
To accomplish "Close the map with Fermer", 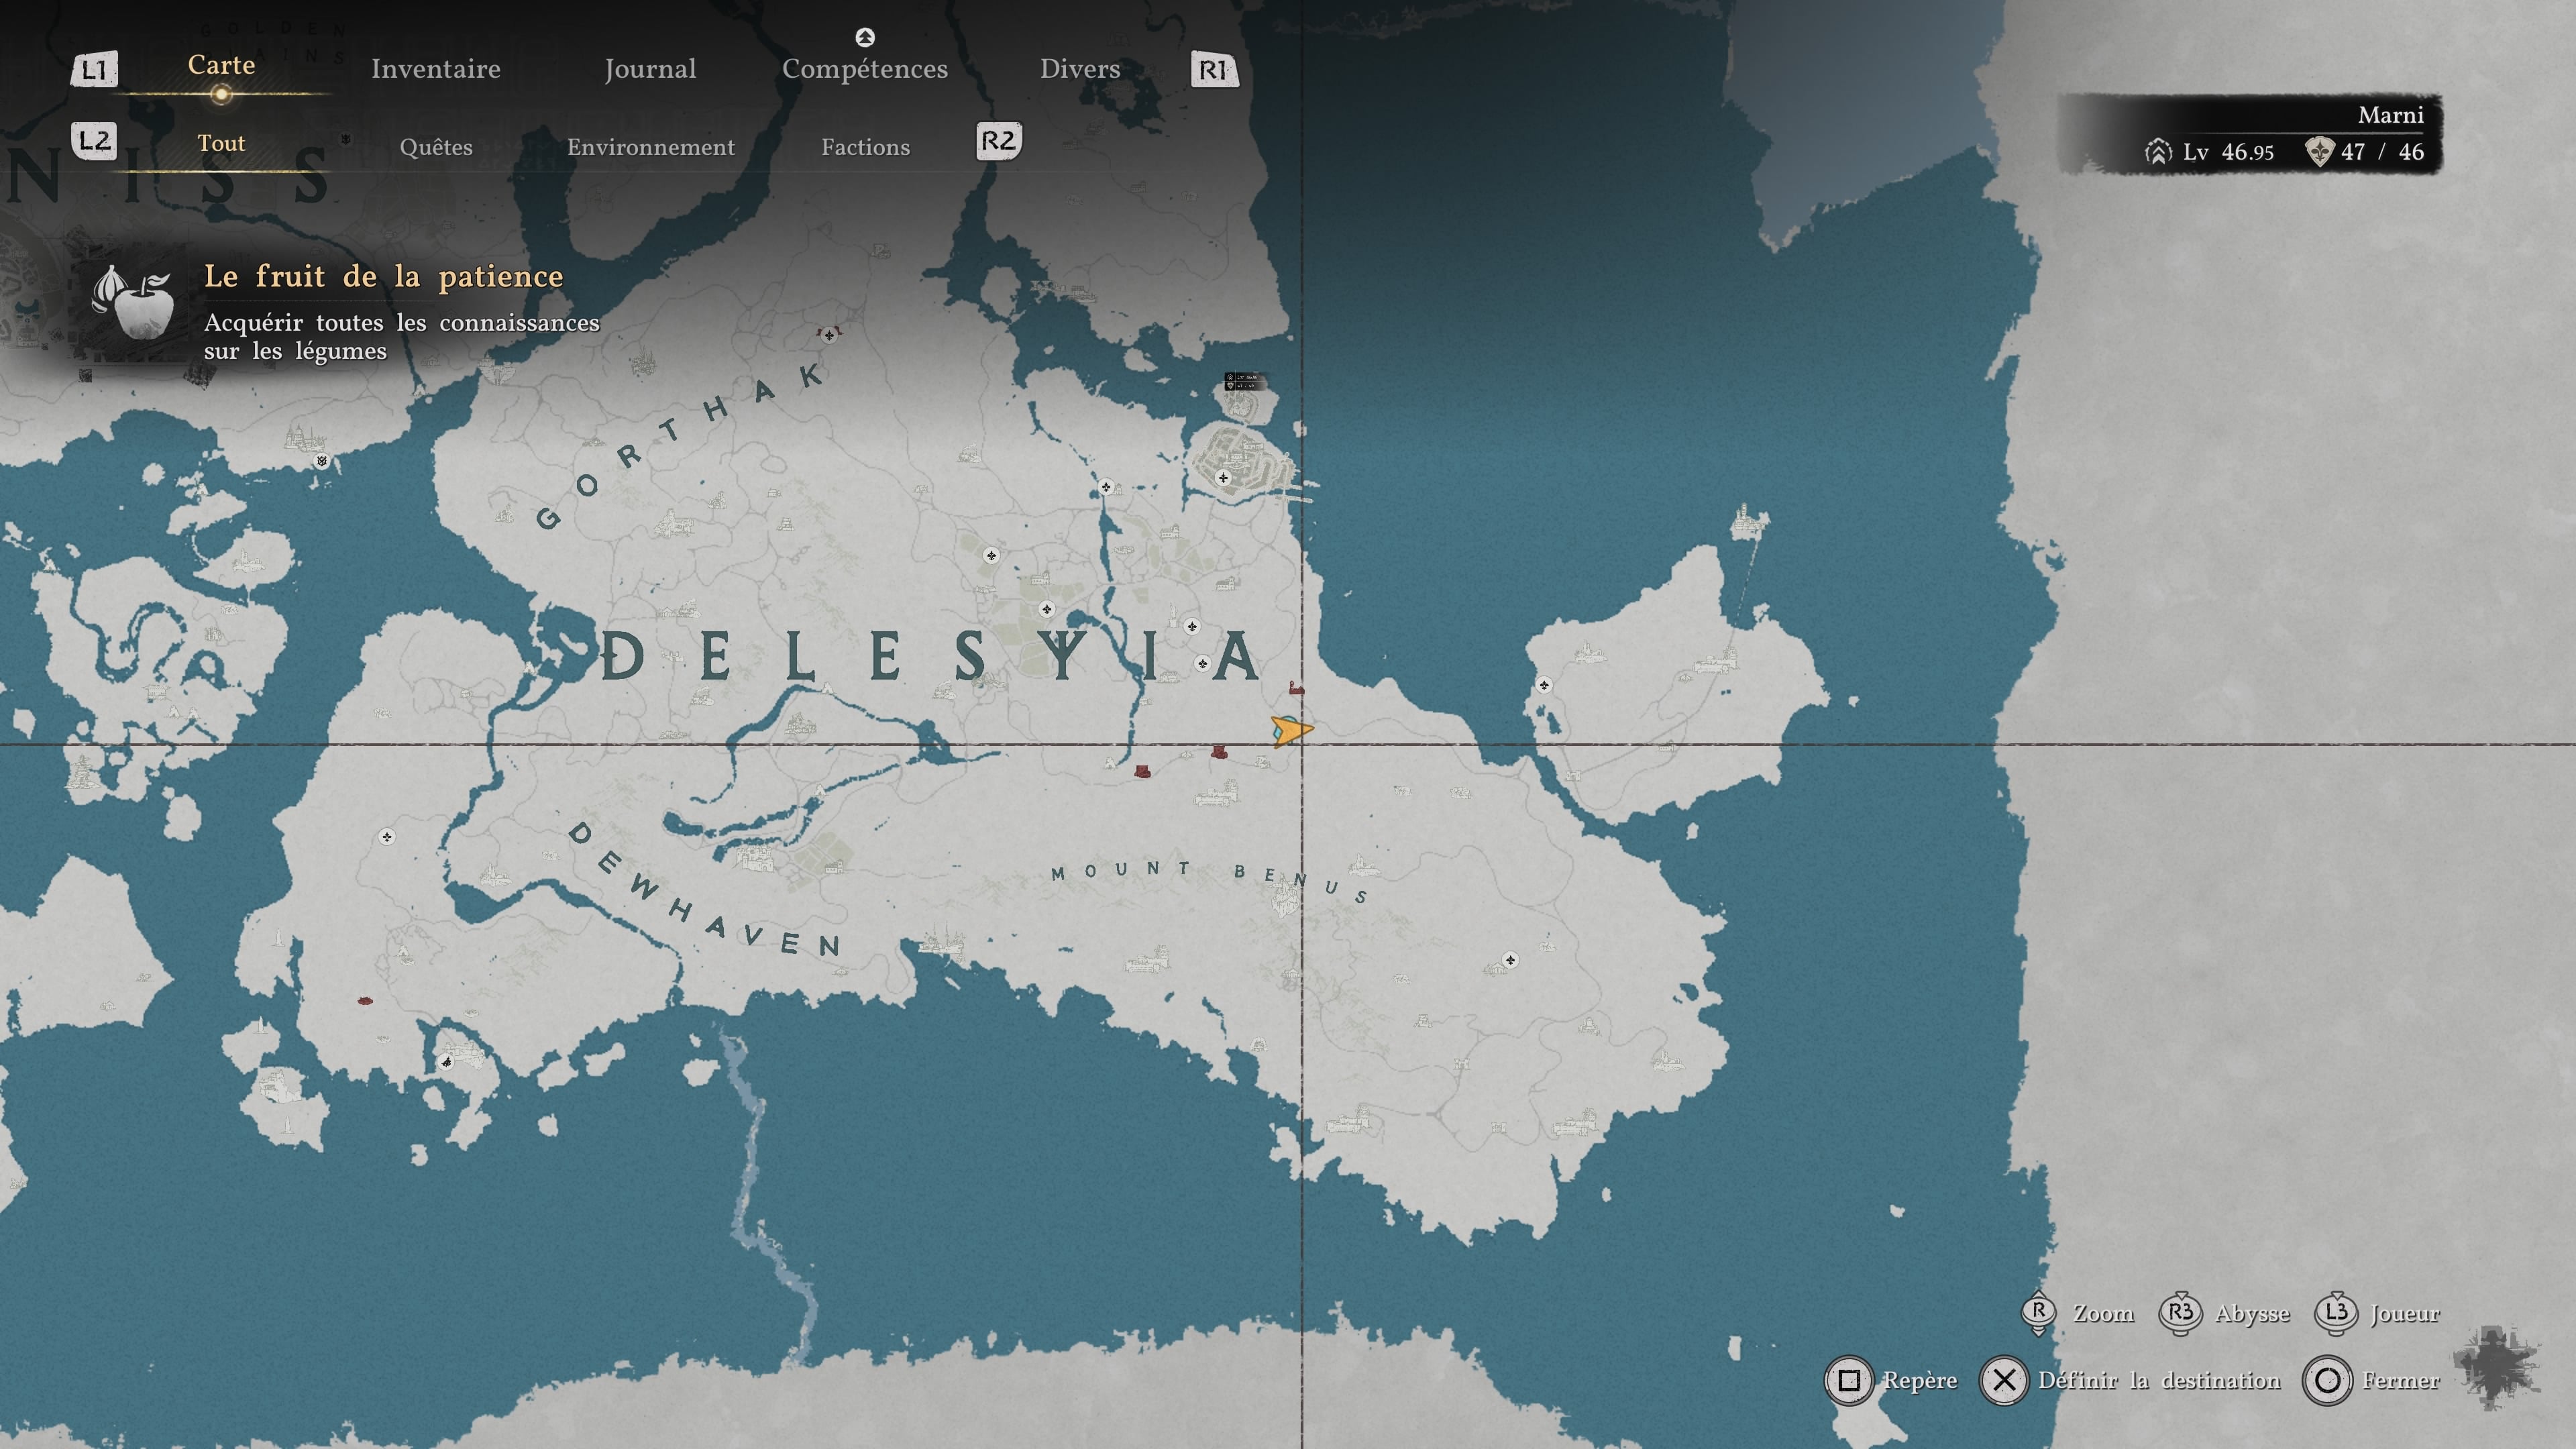I will coord(2400,1381).
